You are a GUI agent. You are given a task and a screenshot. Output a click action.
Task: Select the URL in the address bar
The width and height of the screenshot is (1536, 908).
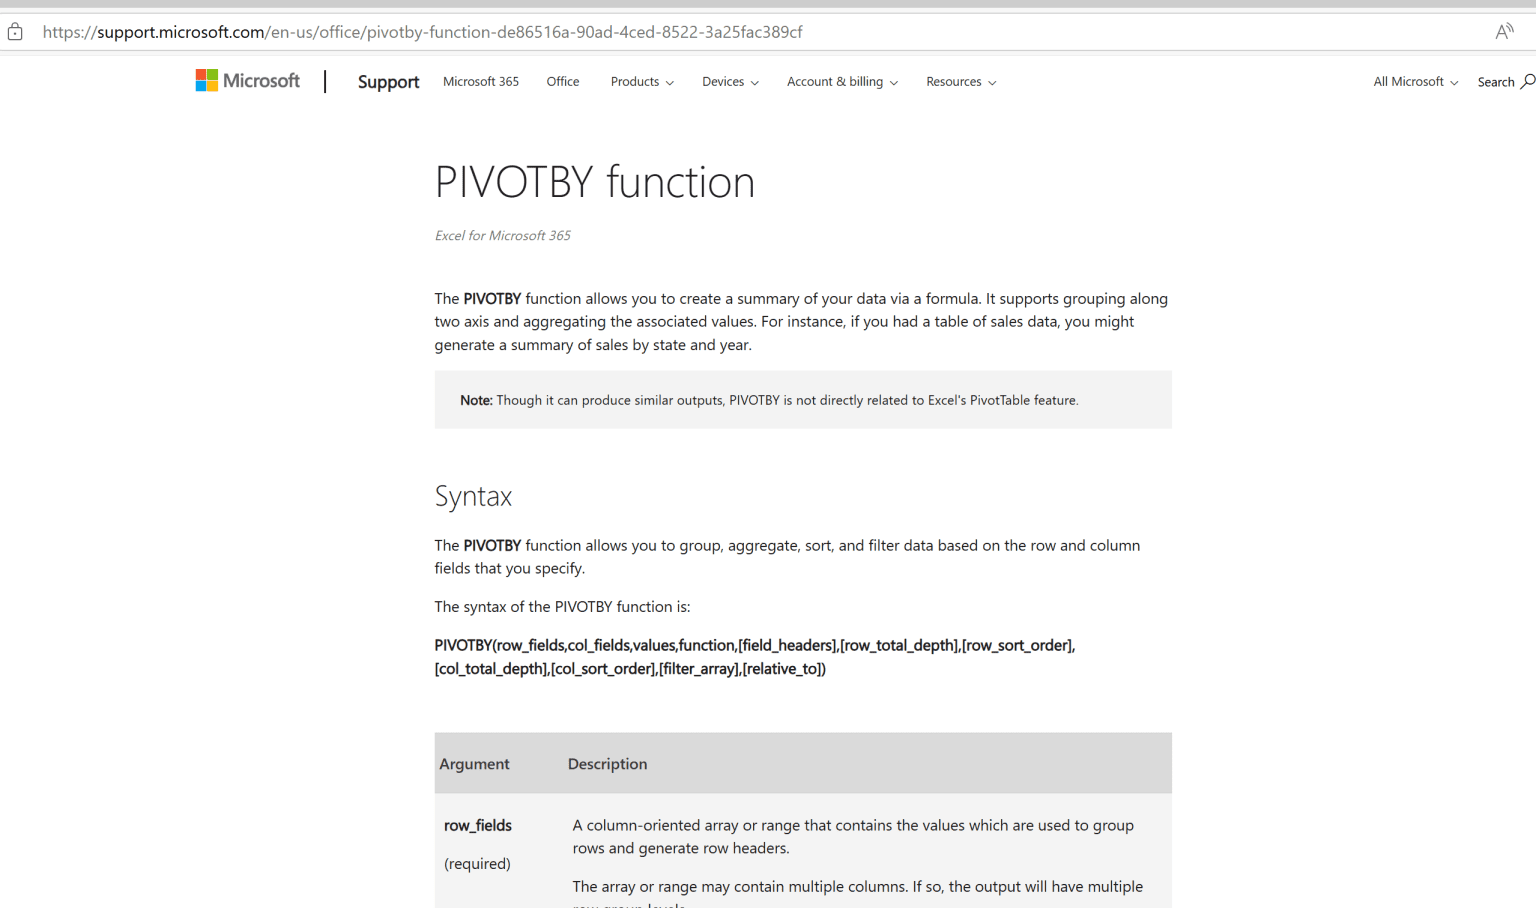coord(420,31)
